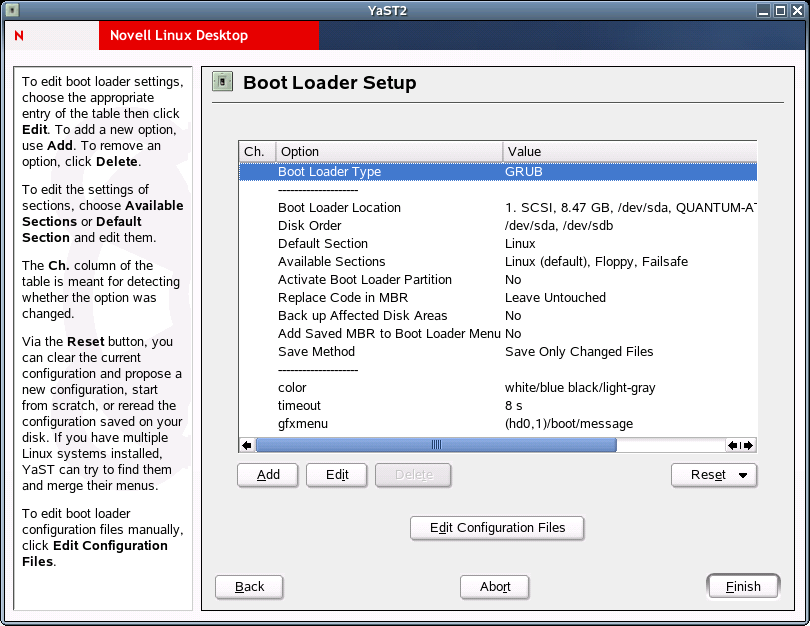
Task: Select the Save Method row
Action: point(498,352)
